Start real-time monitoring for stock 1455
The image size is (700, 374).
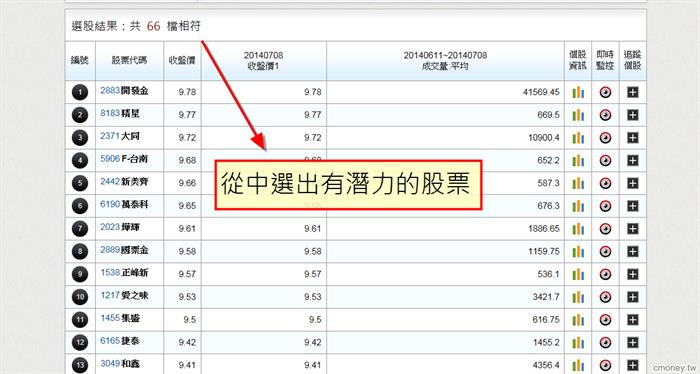[605, 320]
